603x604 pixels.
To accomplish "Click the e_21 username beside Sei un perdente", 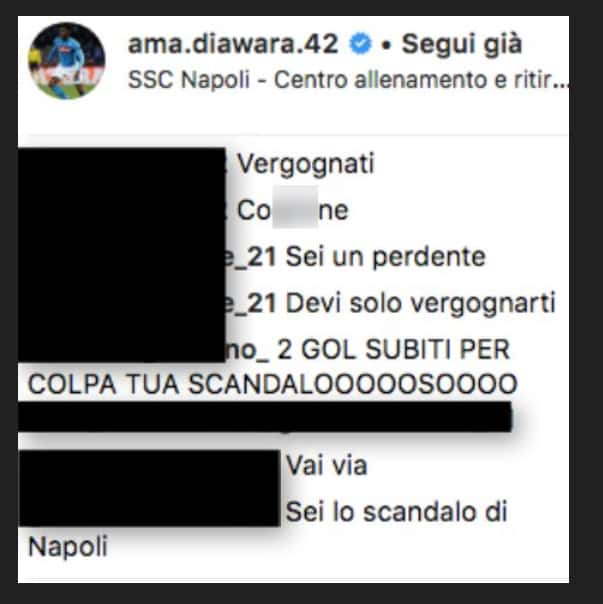I will point(251,257).
